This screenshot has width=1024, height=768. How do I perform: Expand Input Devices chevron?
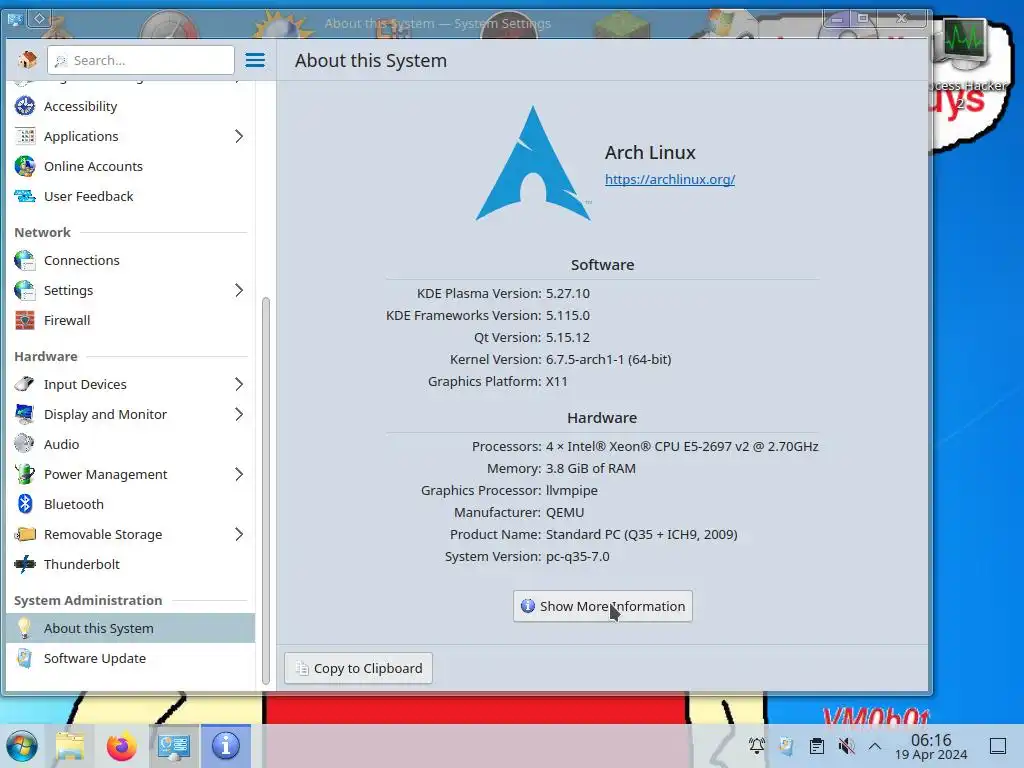pos(239,384)
